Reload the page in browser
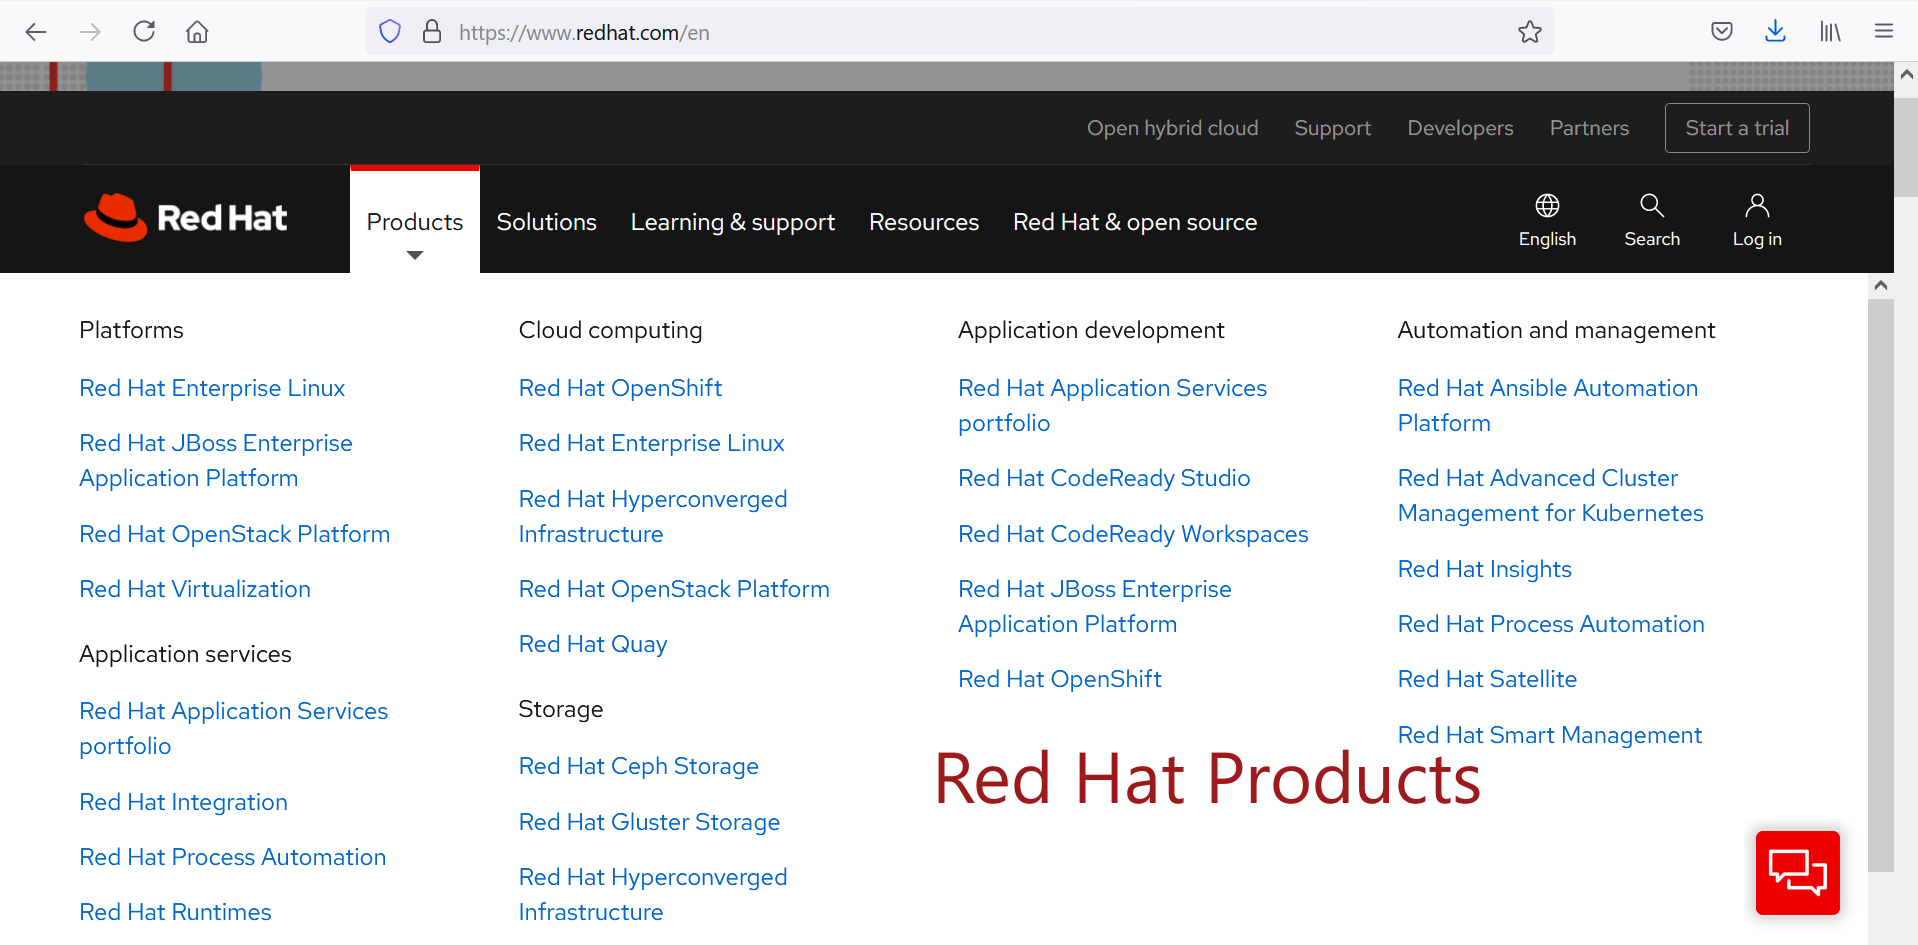 pyautogui.click(x=144, y=32)
